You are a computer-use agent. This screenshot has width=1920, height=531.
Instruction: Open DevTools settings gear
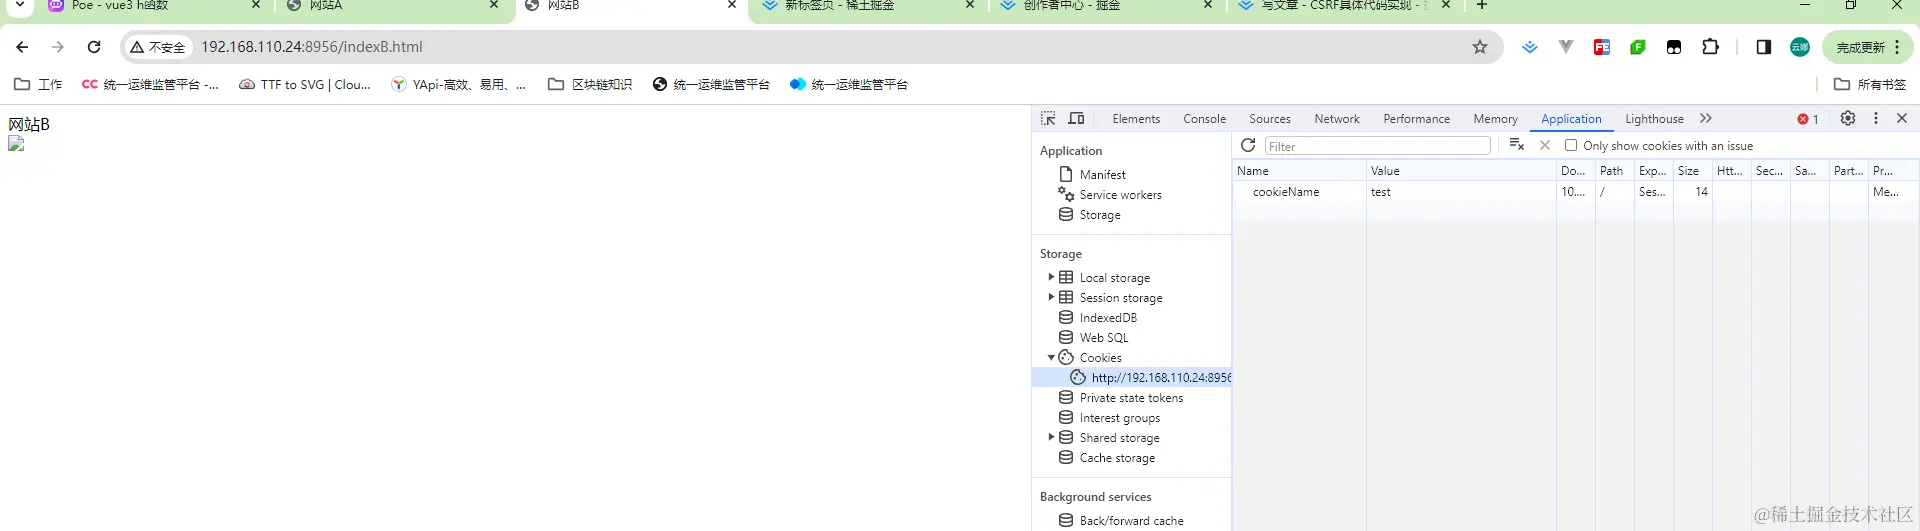pyautogui.click(x=1848, y=118)
